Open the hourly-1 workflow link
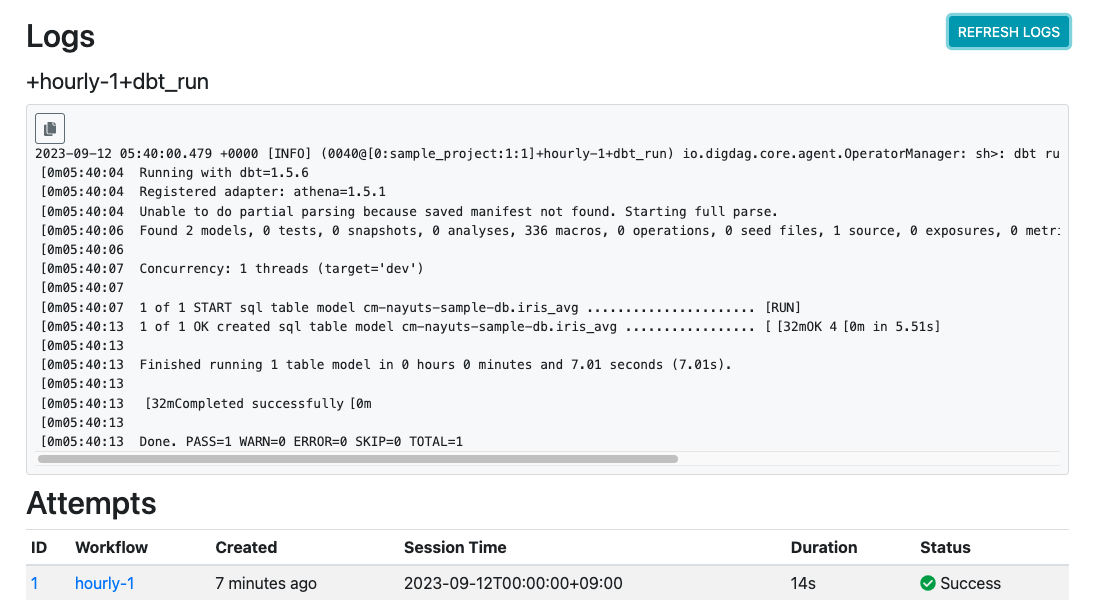1095x606 pixels. 104,583
